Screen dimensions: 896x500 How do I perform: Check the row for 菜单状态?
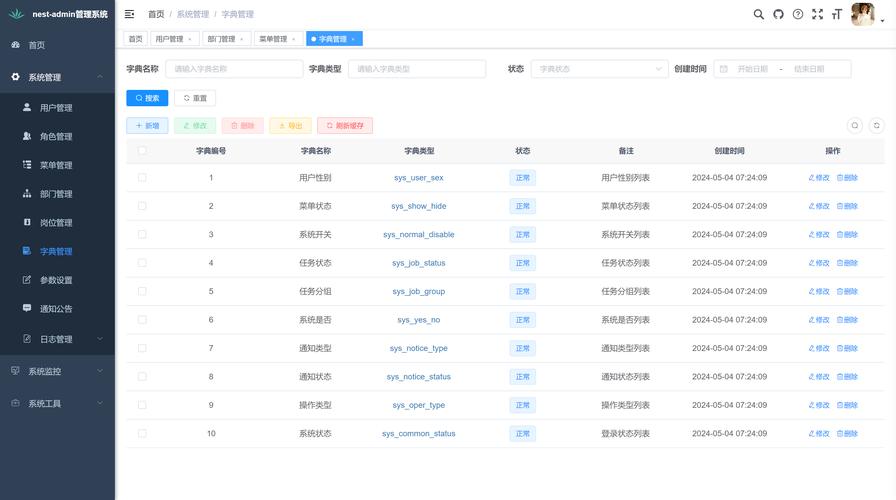pyautogui.click(x=142, y=206)
